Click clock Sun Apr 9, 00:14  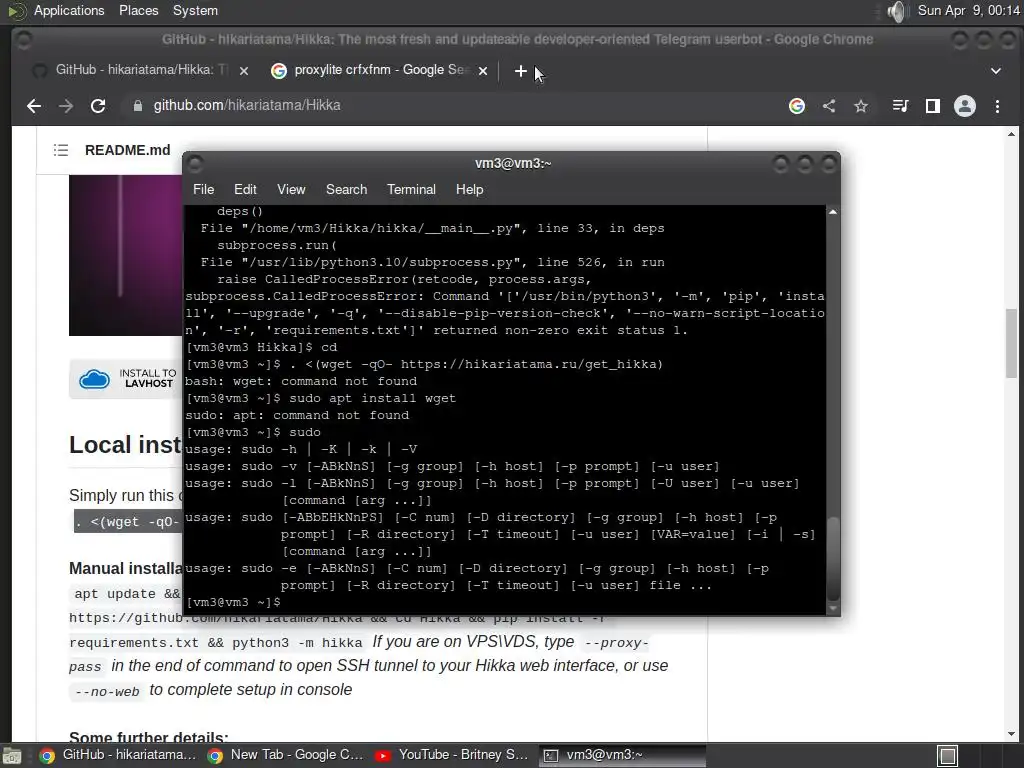coord(968,10)
